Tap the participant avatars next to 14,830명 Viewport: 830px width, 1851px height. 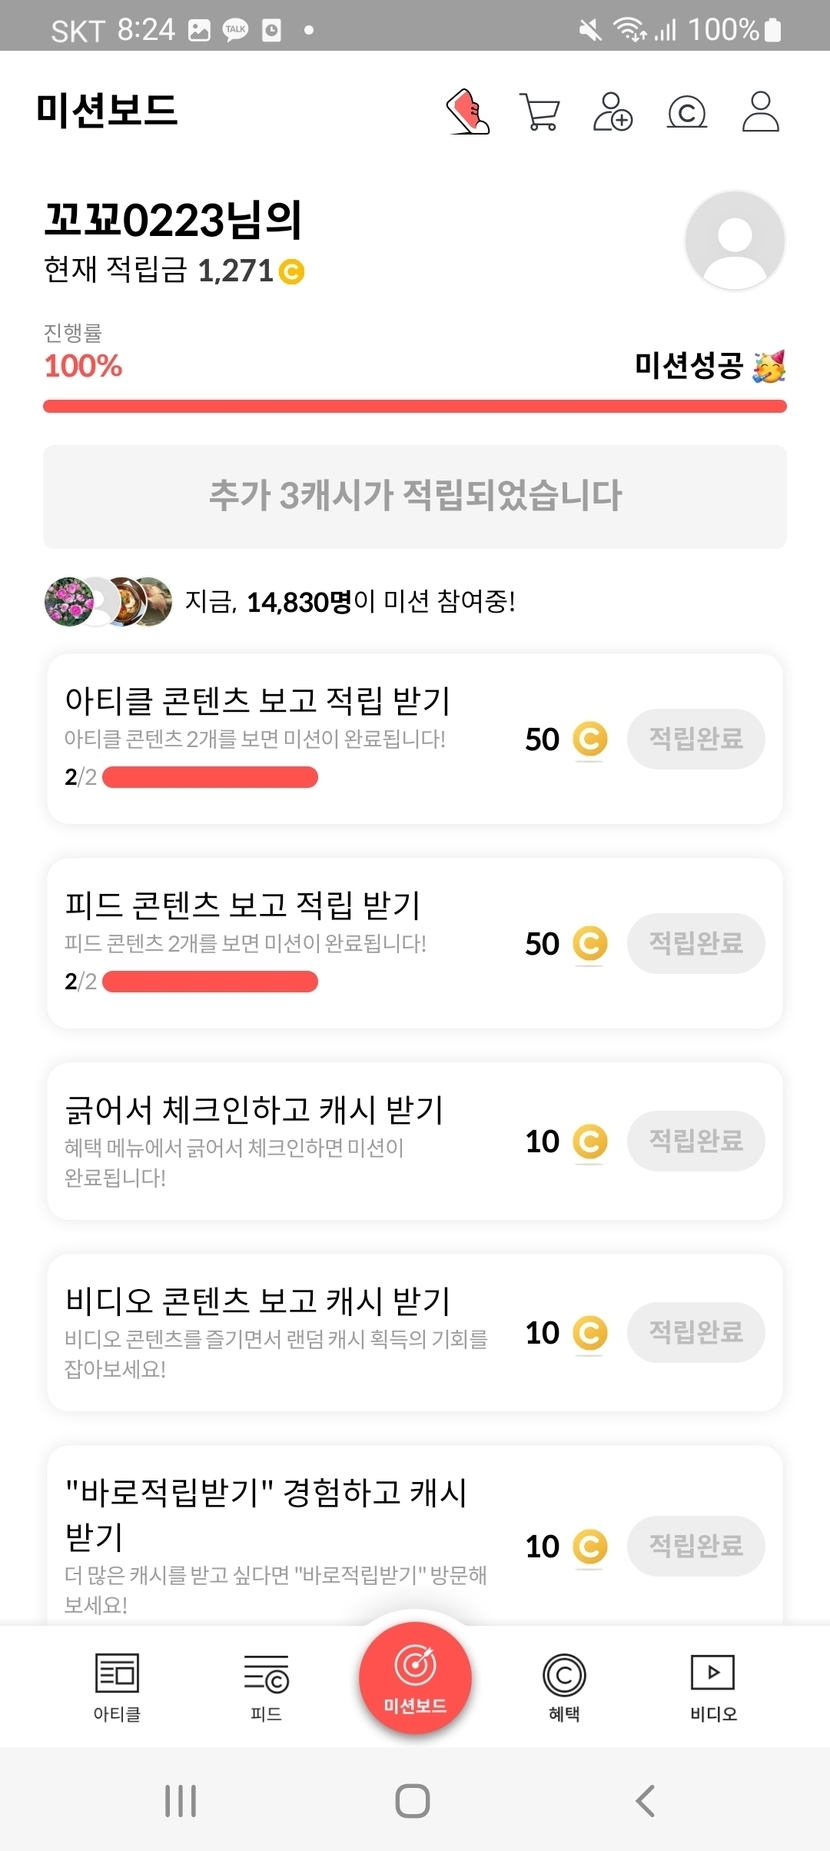point(108,602)
